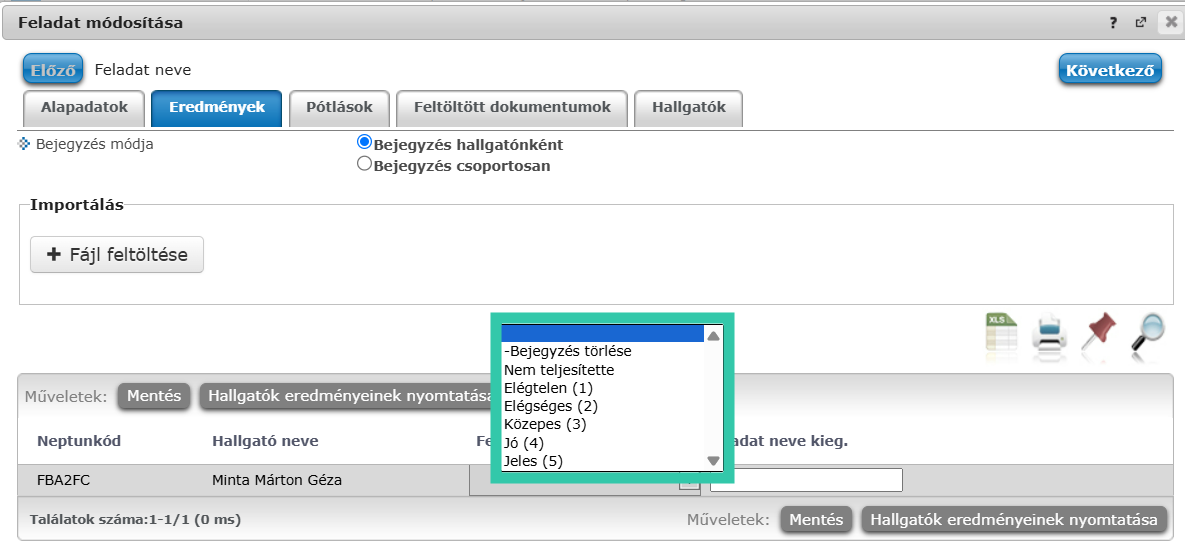1185x551 pixels.
Task: Click the red pushpin icon
Action: (x=1099, y=333)
